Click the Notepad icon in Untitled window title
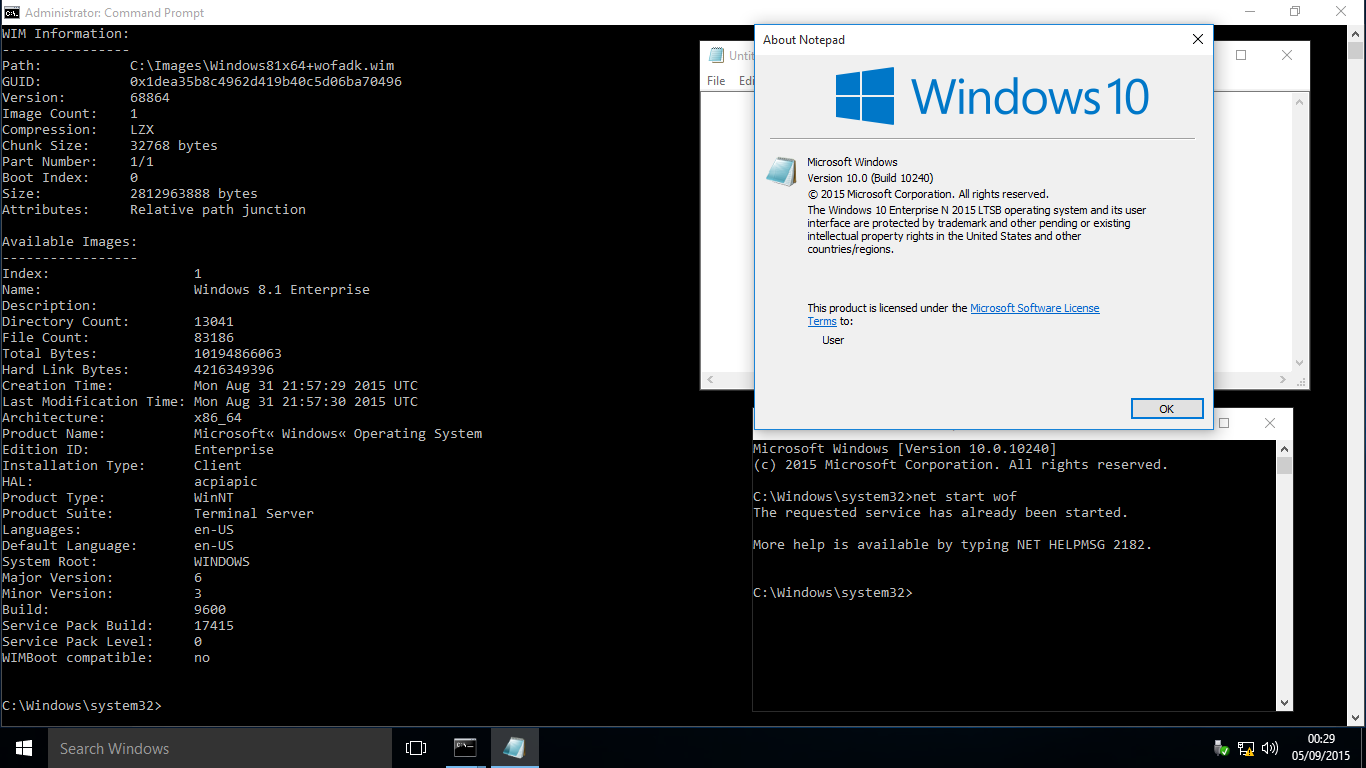The width and height of the screenshot is (1366, 768). (x=716, y=56)
